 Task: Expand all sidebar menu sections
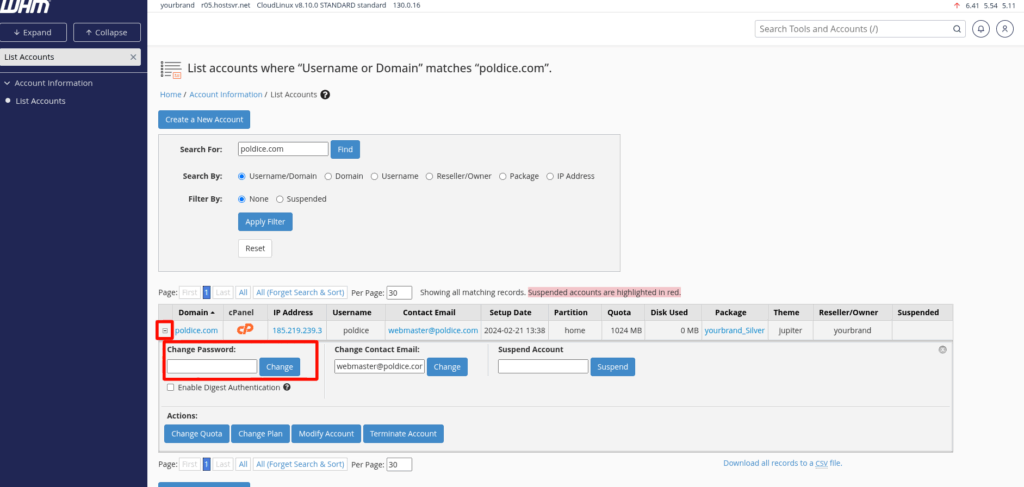click(x=32, y=32)
